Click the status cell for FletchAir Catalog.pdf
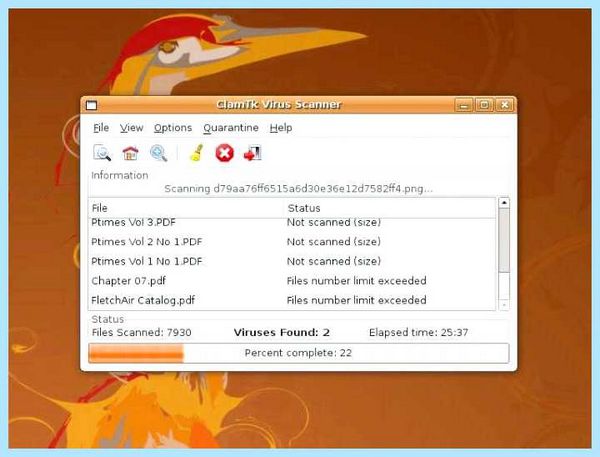 pyautogui.click(x=356, y=300)
